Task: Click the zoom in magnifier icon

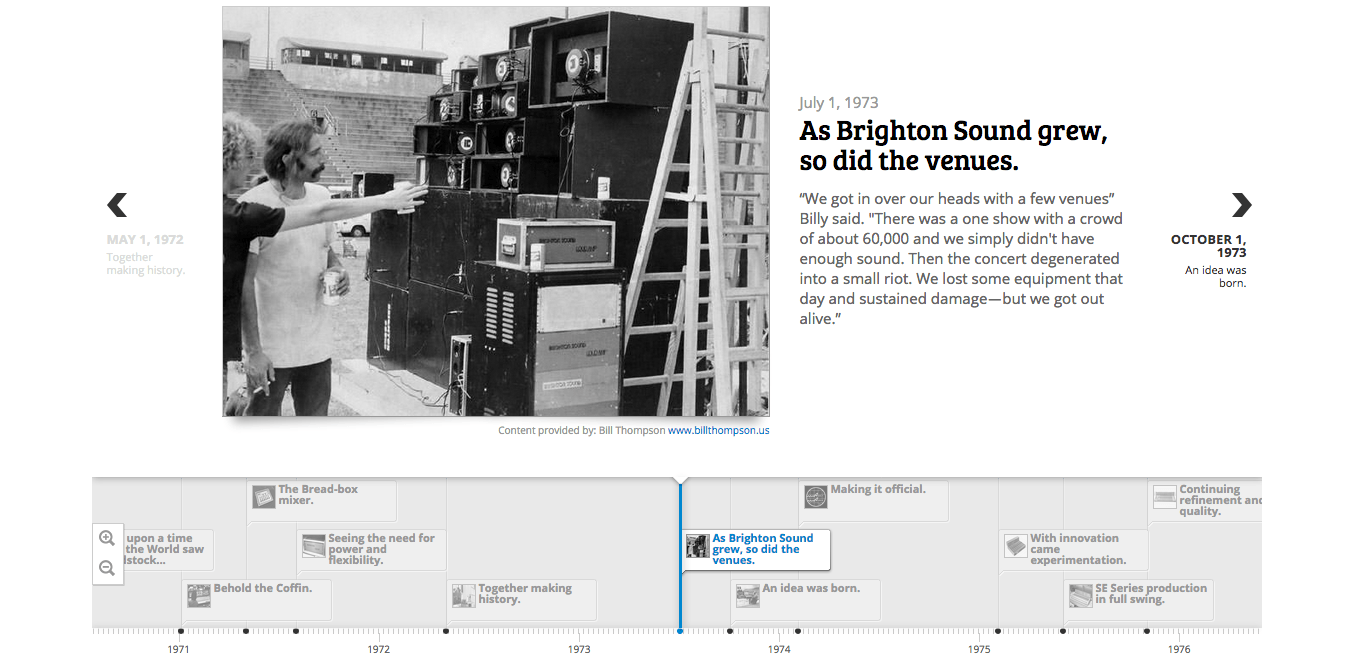Action: [107, 538]
